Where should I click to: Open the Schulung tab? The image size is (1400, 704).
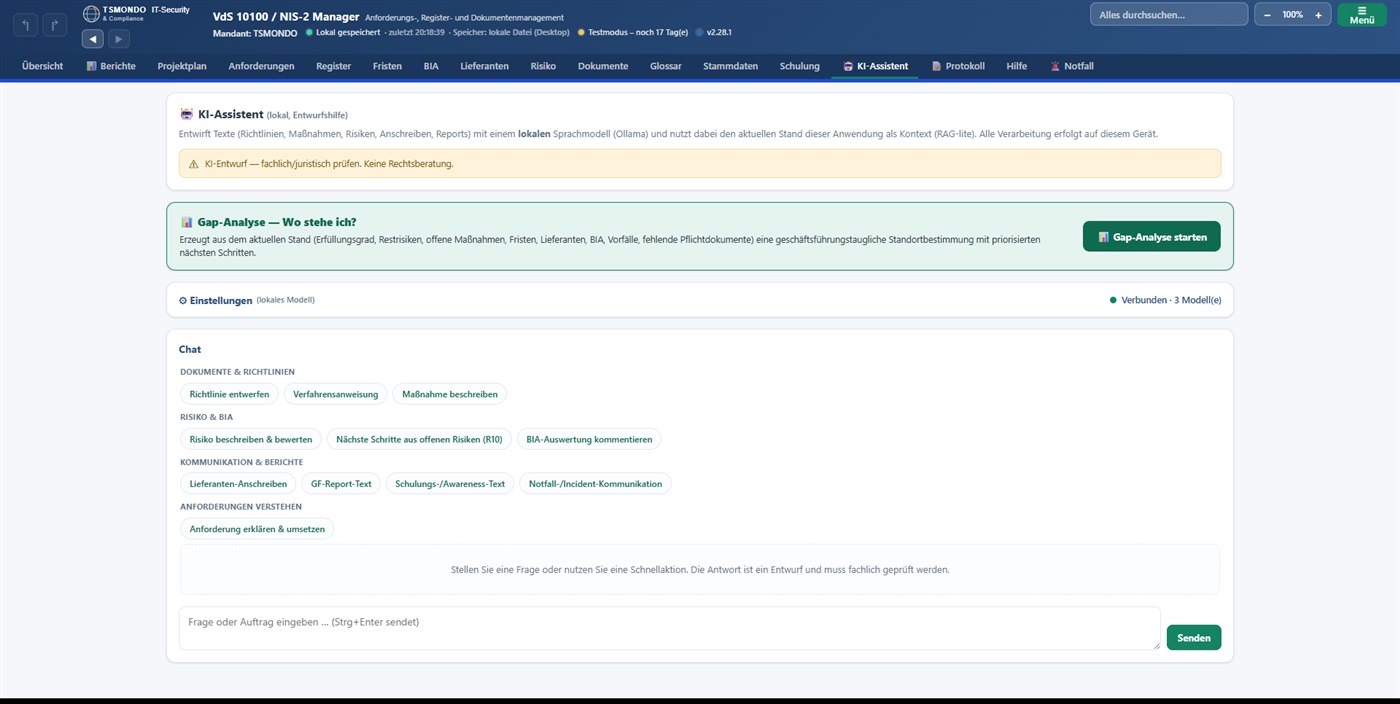[x=799, y=66]
